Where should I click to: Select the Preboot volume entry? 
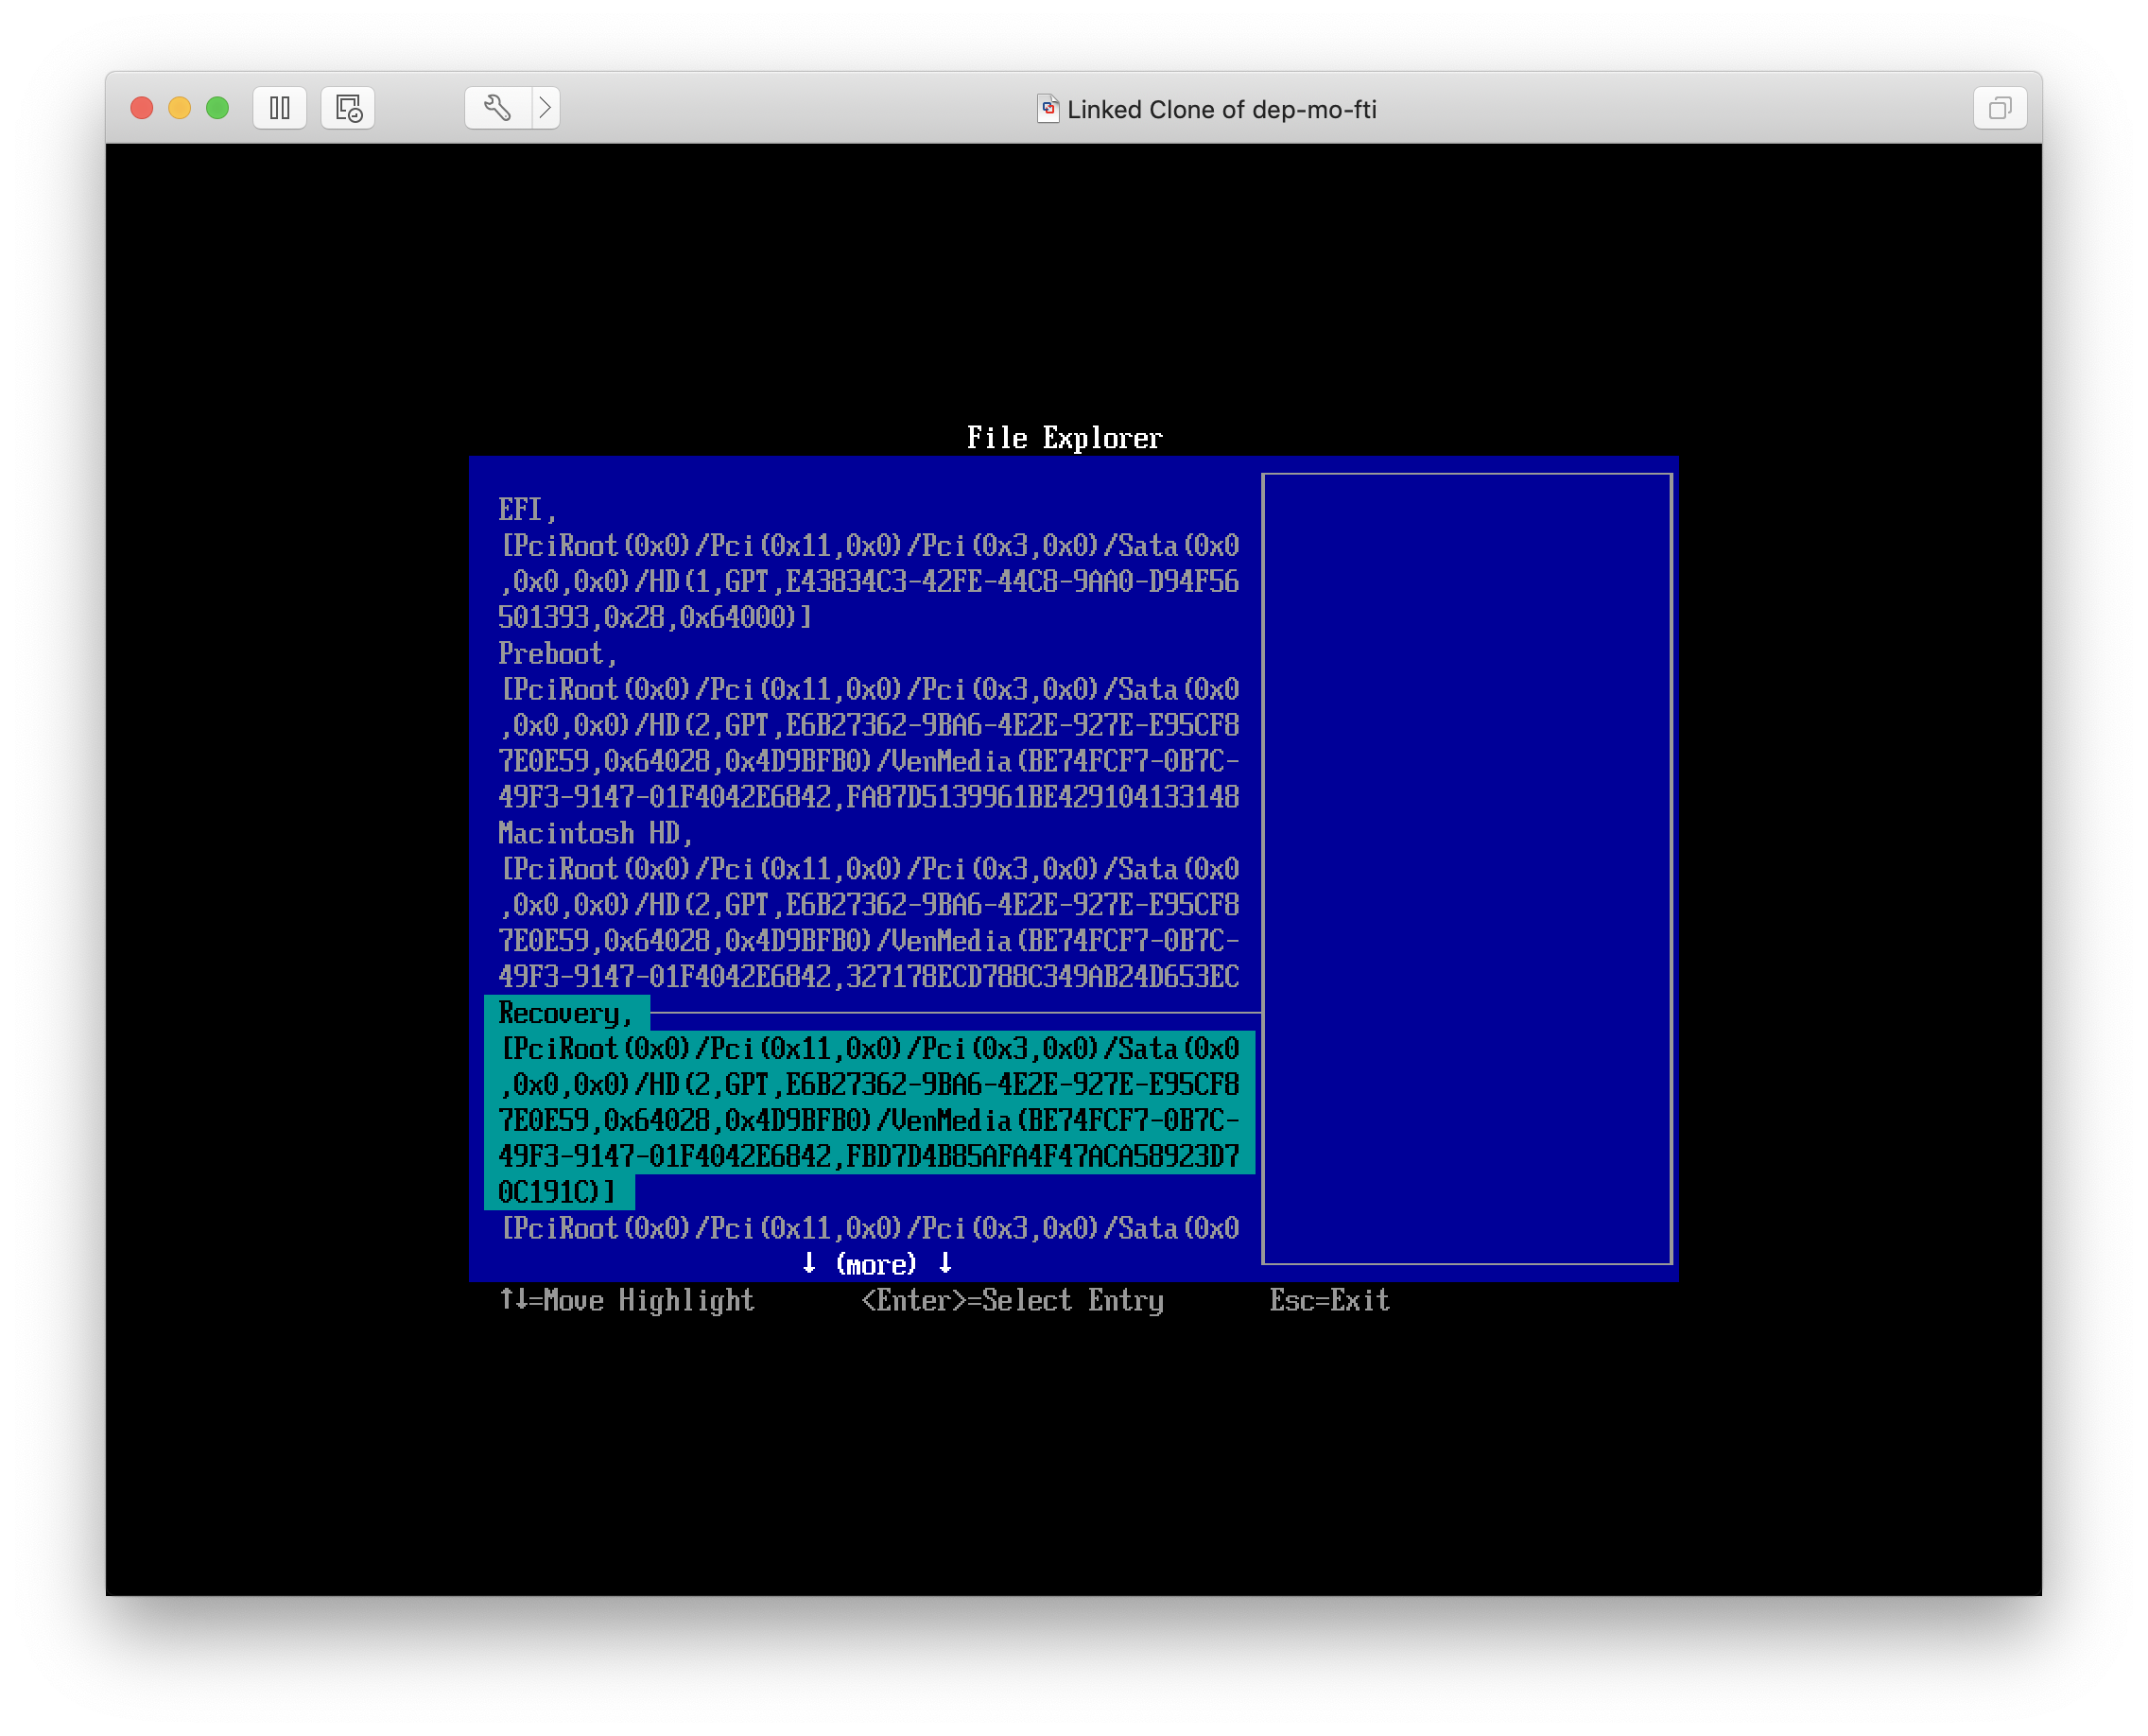[x=556, y=654]
